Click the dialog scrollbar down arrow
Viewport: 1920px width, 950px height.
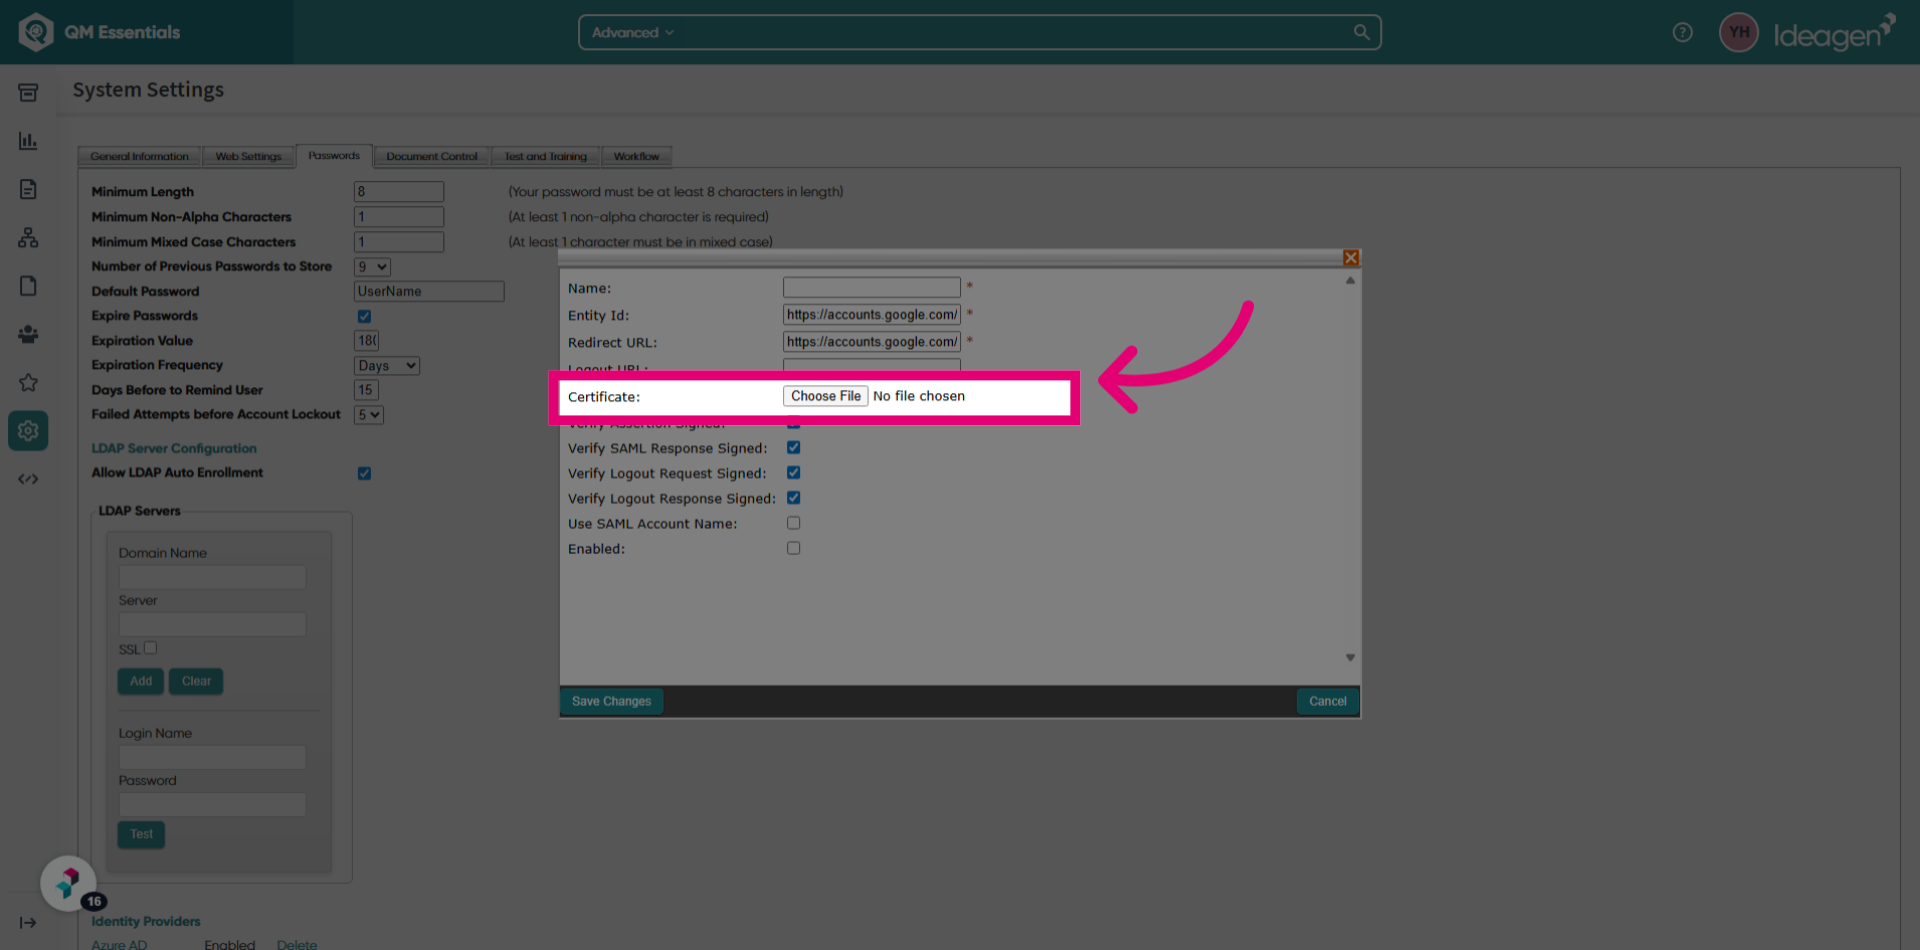[x=1350, y=658]
